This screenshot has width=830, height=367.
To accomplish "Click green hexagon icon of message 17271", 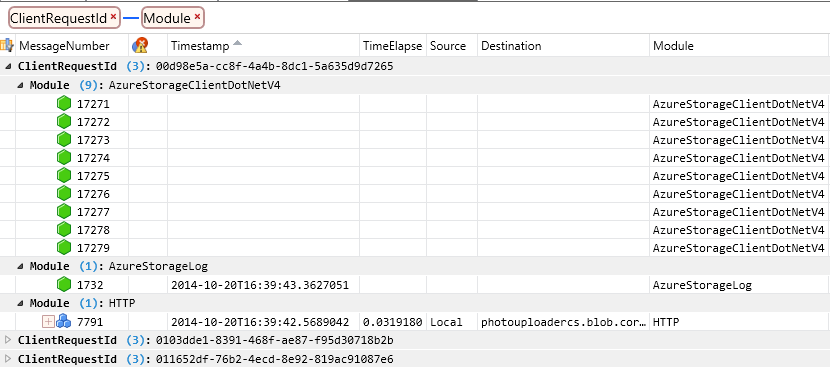I will pos(64,104).
